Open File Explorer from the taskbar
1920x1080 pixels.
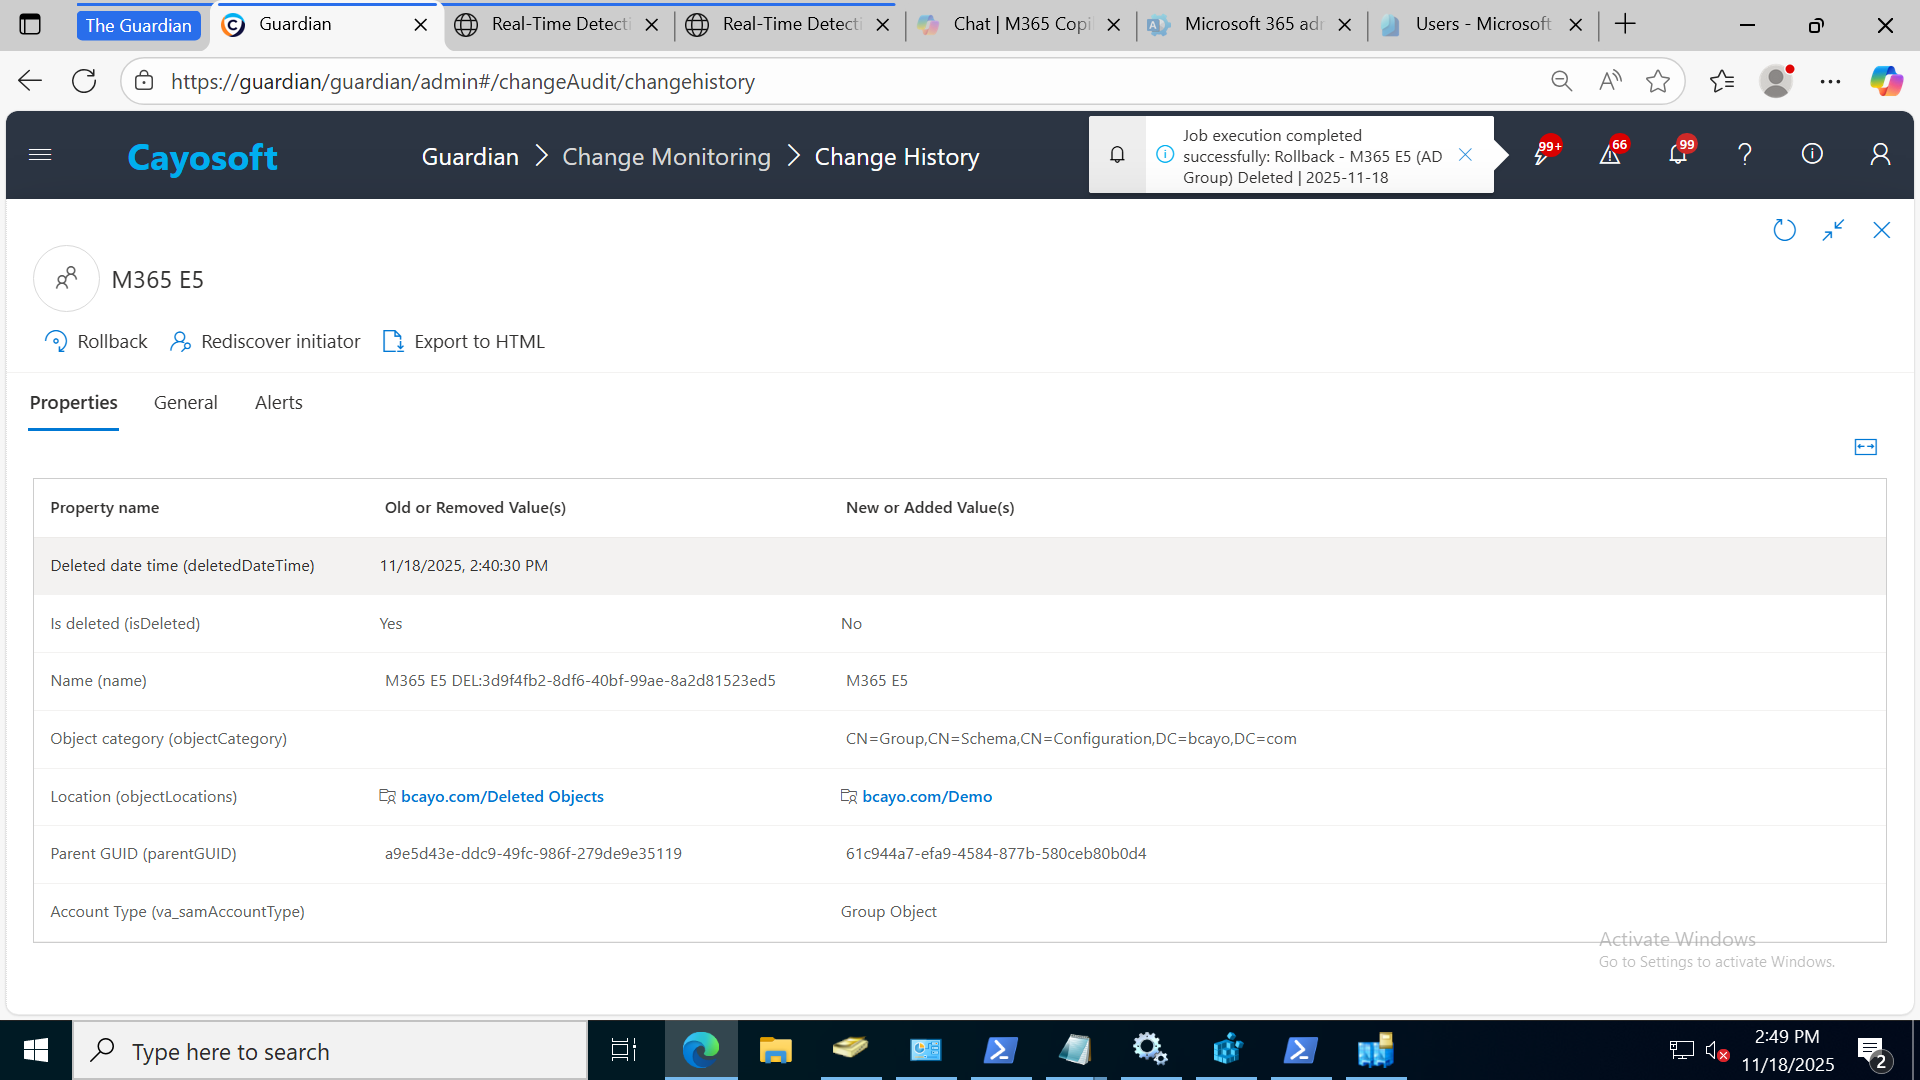click(775, 1051)
